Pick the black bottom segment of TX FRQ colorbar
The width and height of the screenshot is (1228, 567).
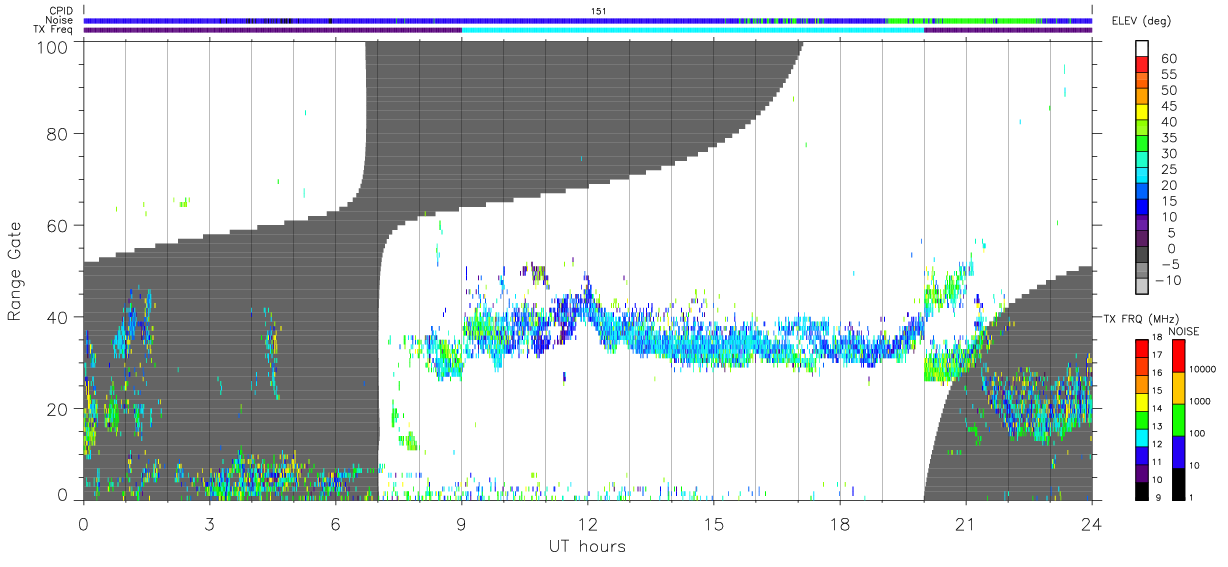click(x=1142, y=491)
